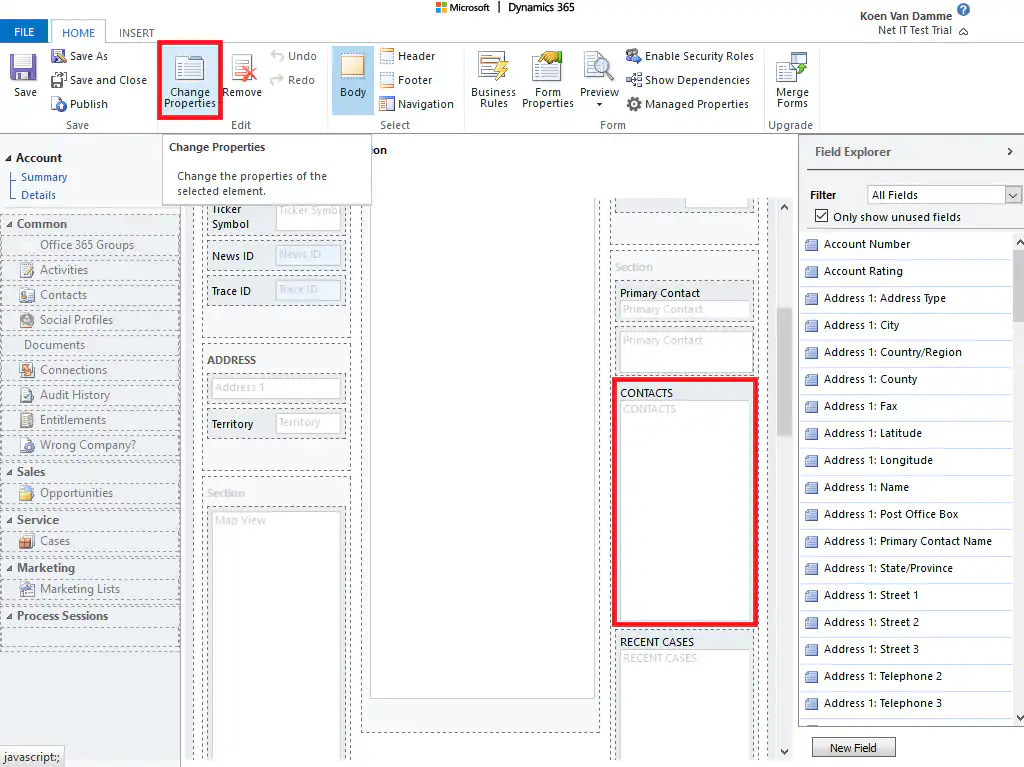Open Change Properties in the ribbon
The height and width of the screenshot is (767, 1024).
tap(189, 80)
